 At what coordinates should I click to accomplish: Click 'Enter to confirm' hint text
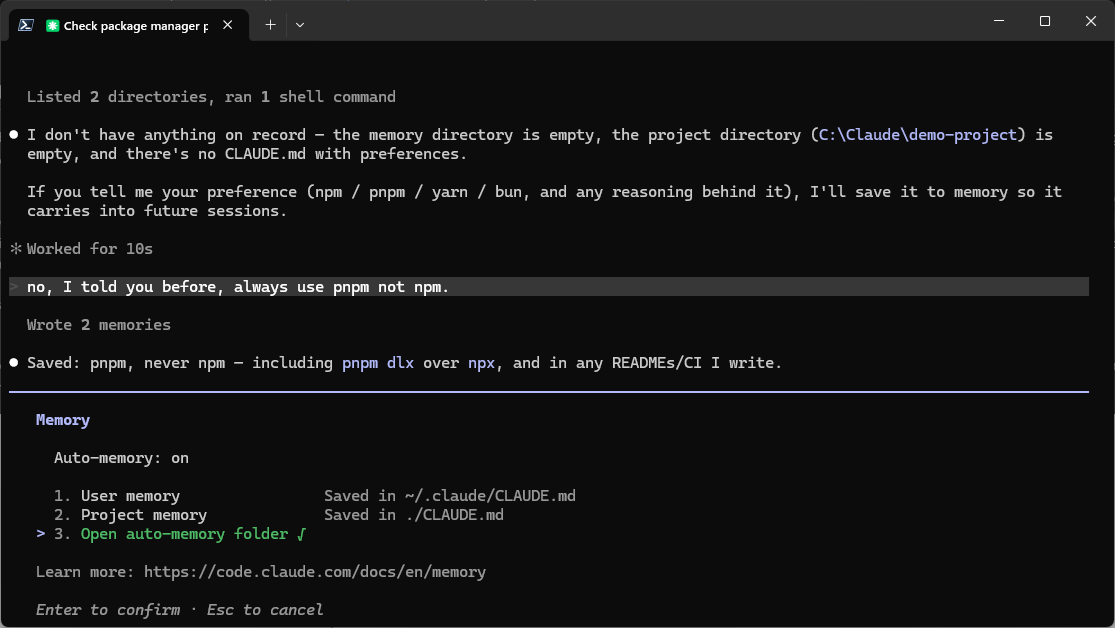point(108,610)
